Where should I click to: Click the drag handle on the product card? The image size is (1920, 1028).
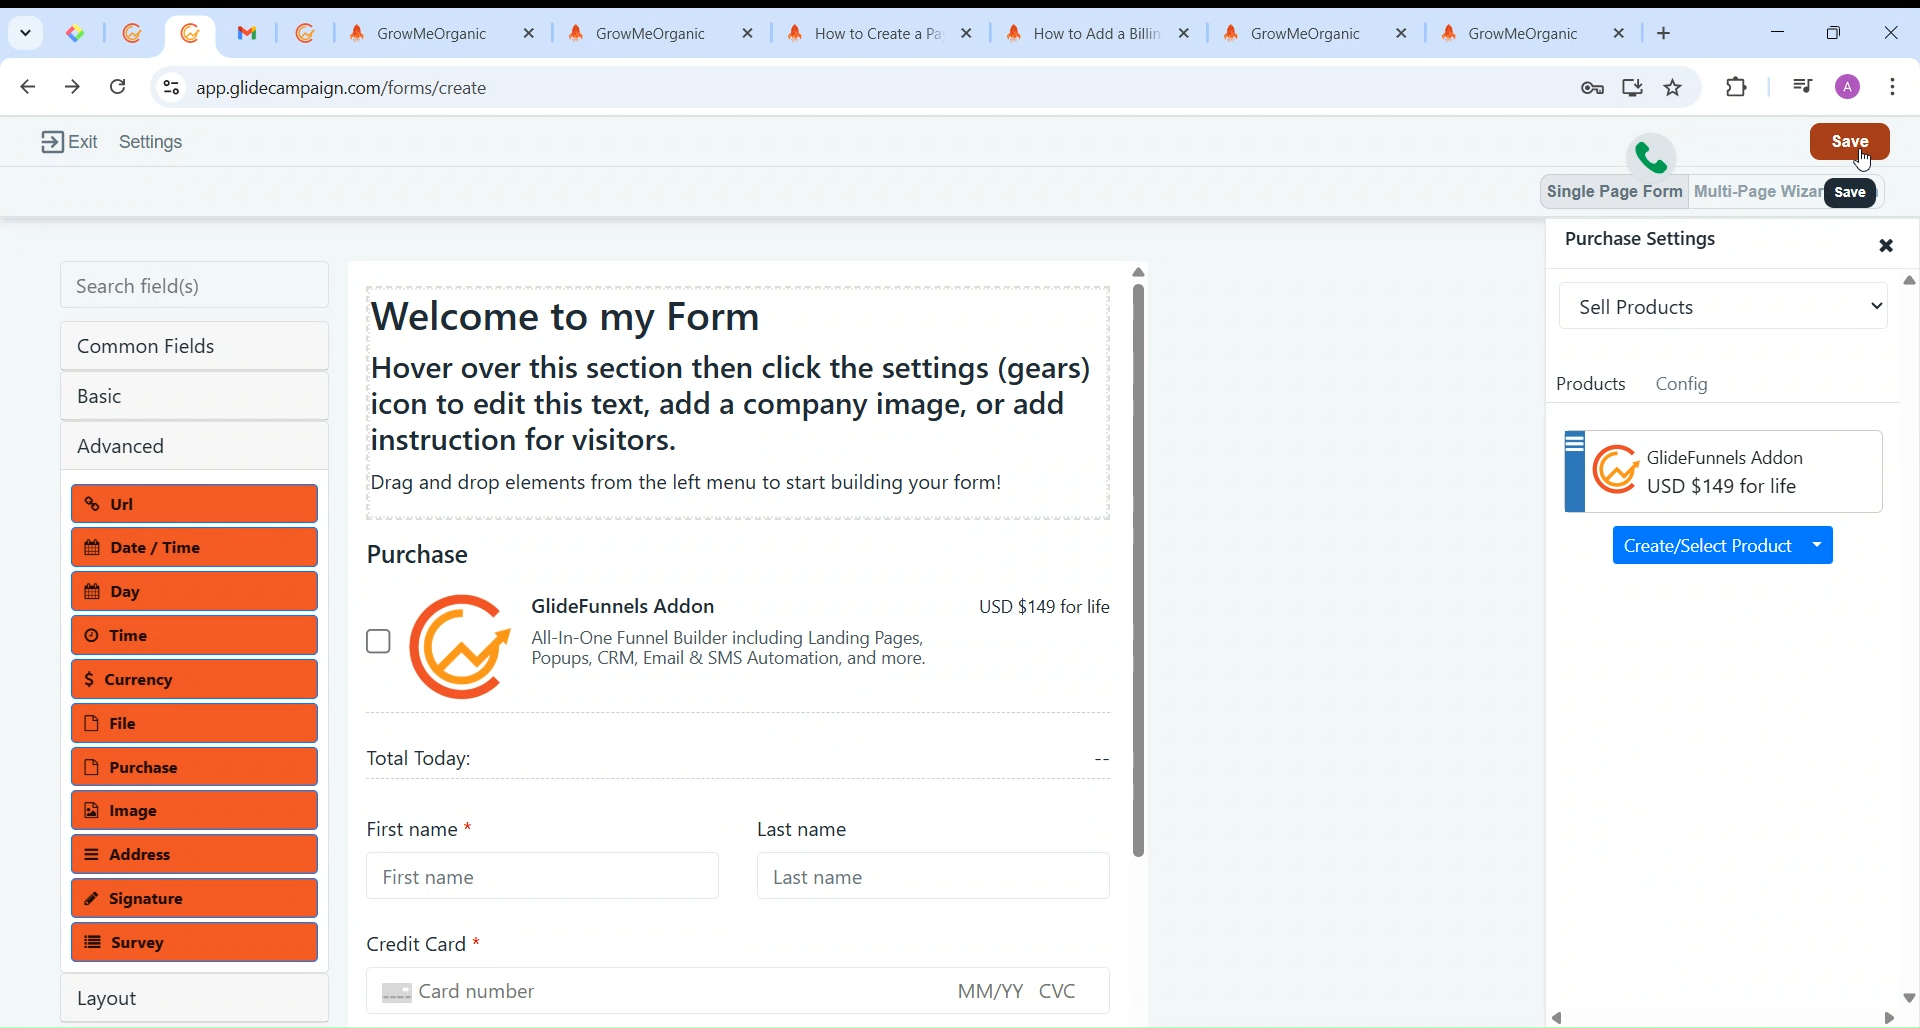[x=1575, y=444]
